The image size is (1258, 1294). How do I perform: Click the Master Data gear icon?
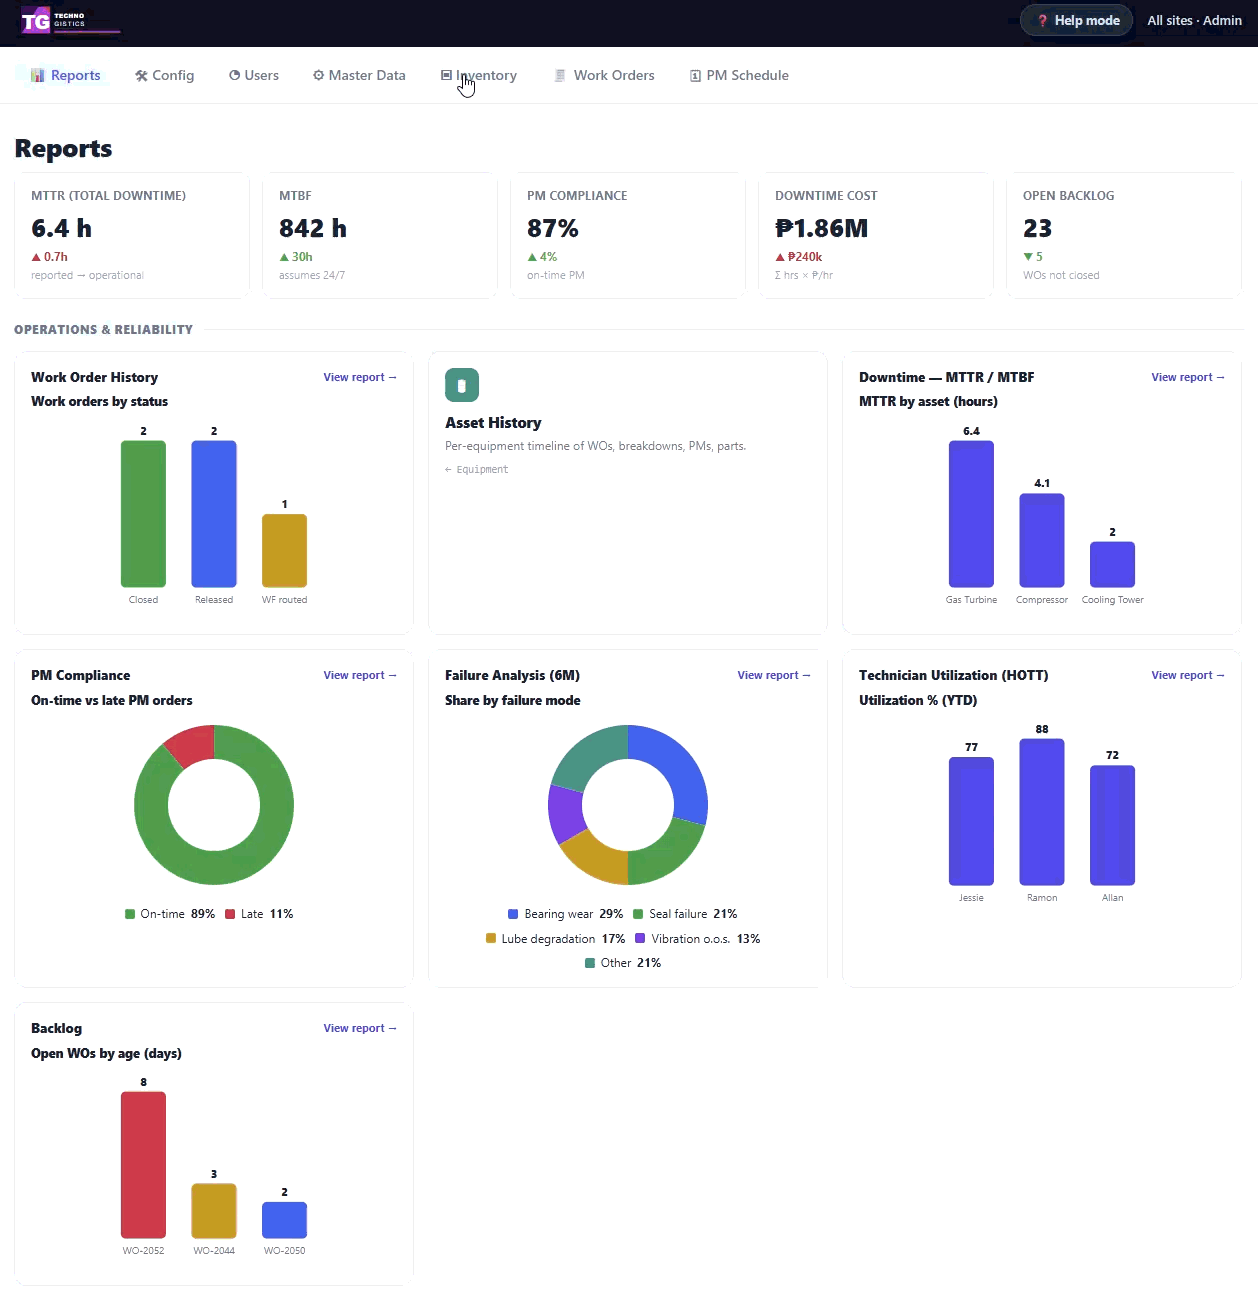coord(318,75)
